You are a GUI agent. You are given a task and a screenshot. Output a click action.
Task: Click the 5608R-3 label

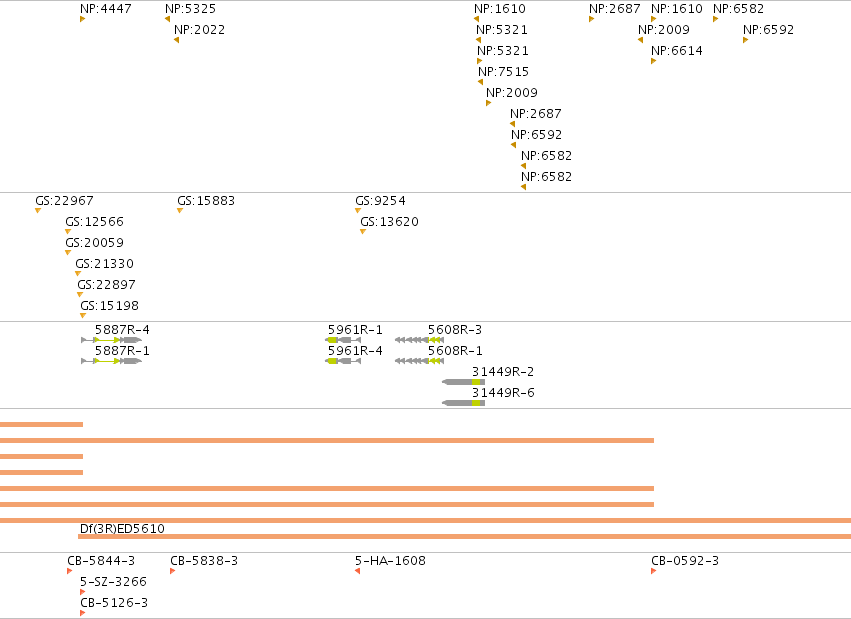point(455,330)
